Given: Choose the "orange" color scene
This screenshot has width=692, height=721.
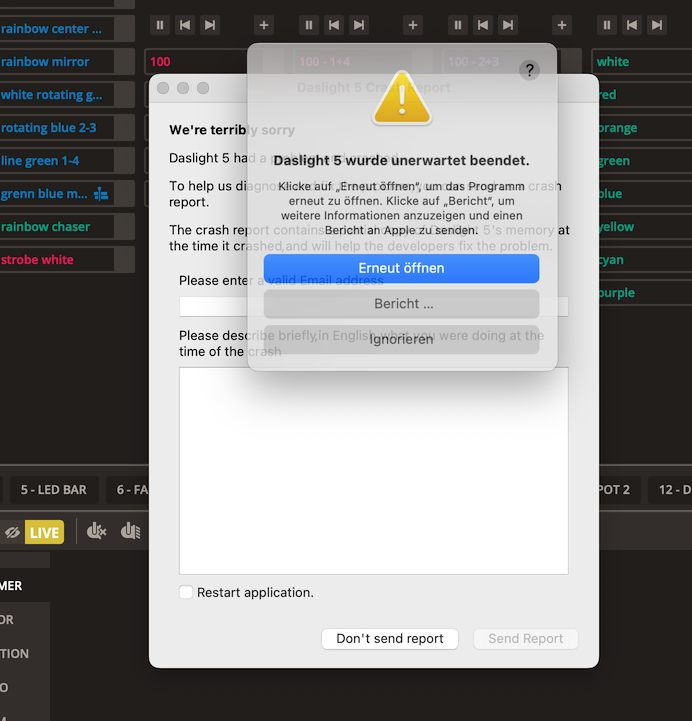Looking at the screenshot, I should coord(645,128).
